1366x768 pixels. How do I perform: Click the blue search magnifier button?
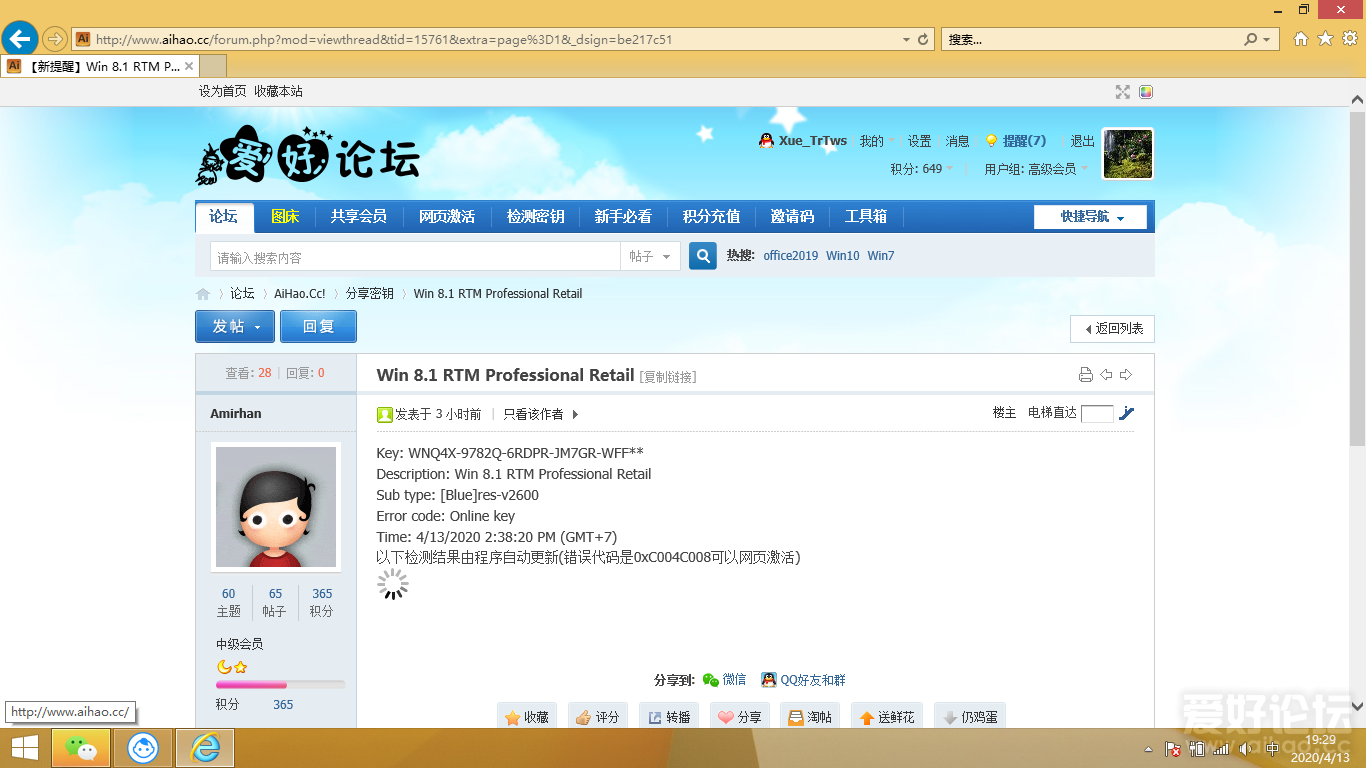pos(703,257)
